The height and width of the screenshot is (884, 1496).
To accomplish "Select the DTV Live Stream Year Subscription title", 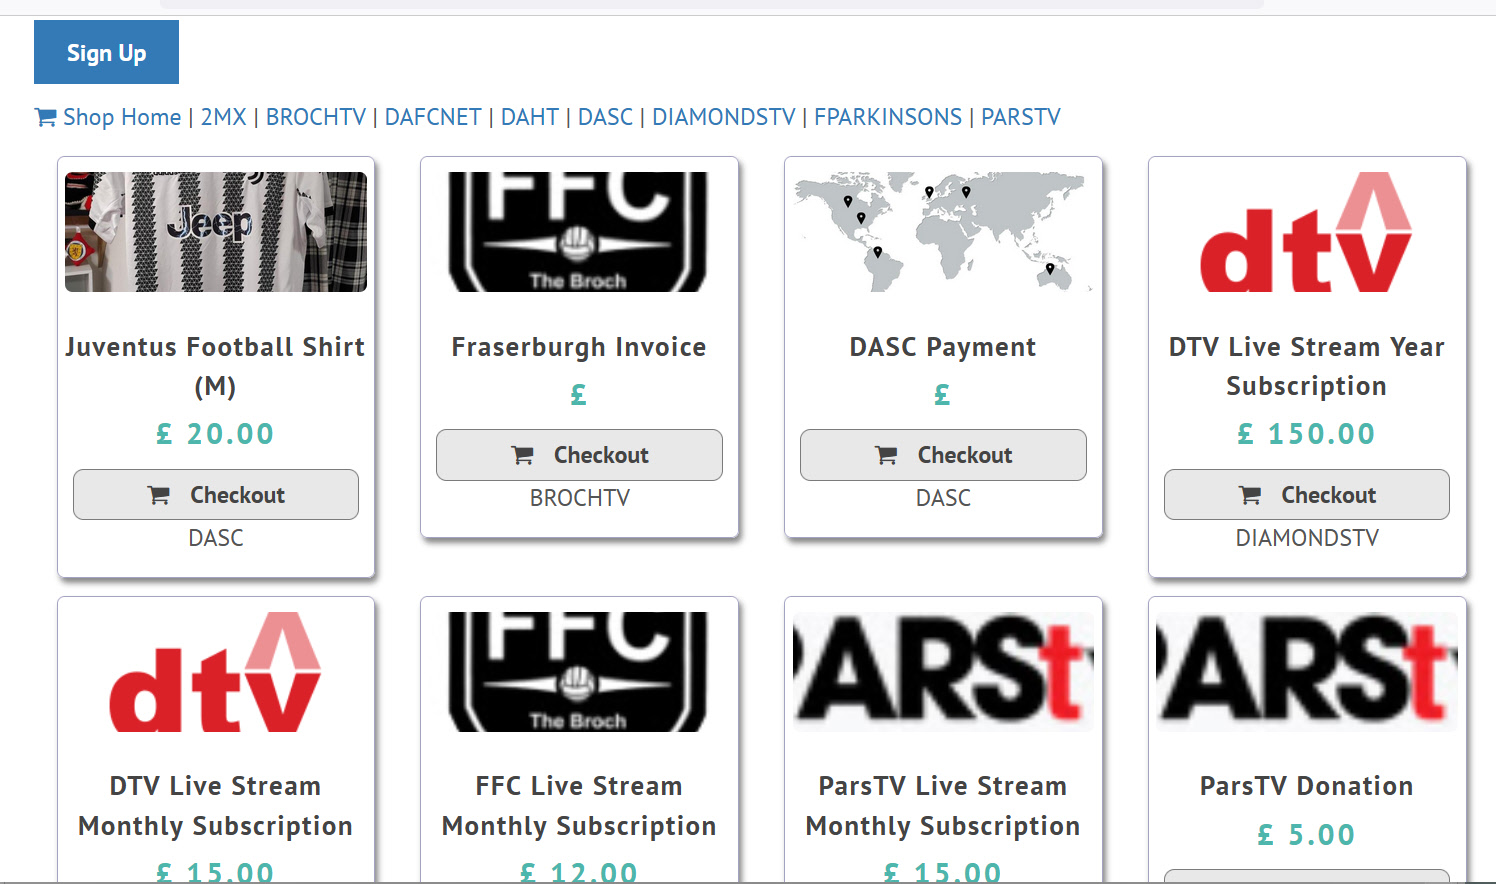I will (1307, 366).
